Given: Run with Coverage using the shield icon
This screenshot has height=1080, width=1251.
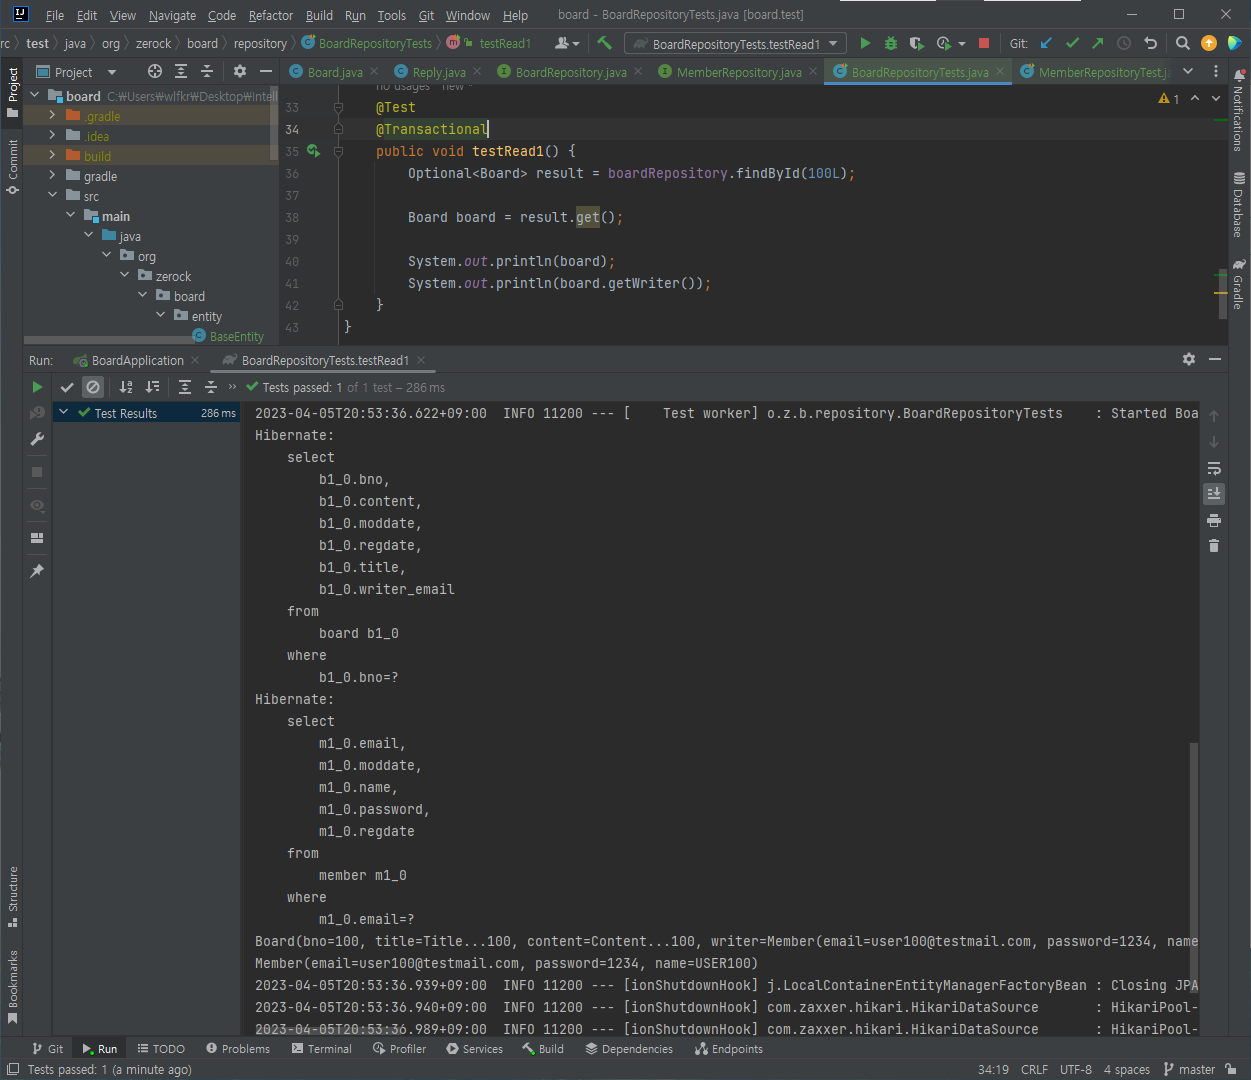Looking at the screenshot, I should tap(916, 43).
